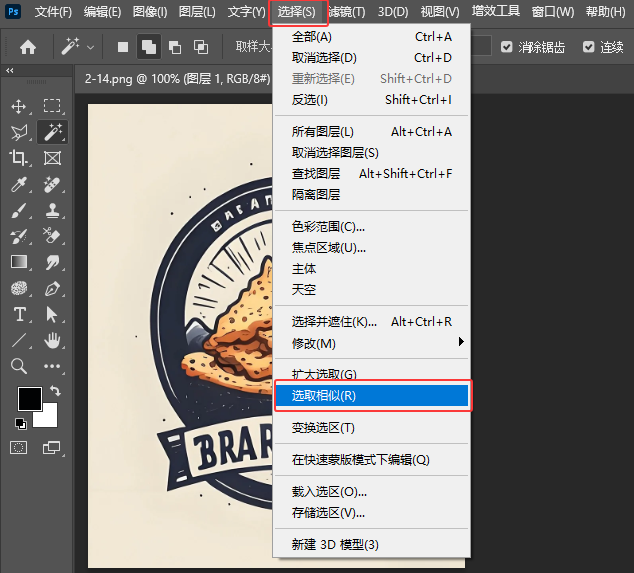The width and height of the screenshot is (634, 573).
Task: Select the Pen tool
Action: pyautogui.click(x=52, y=288)
